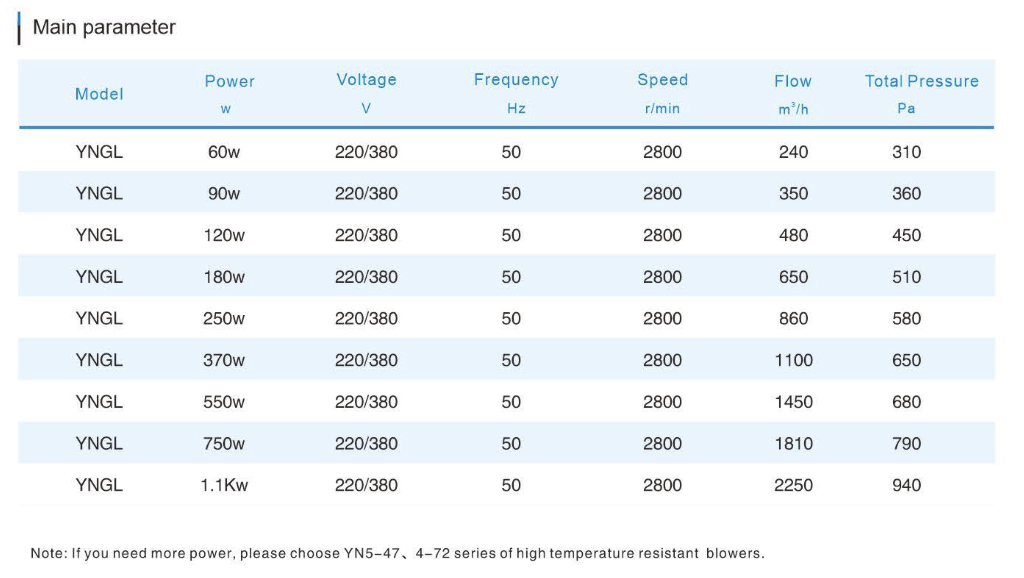This screenshot has height=578, width=1024.
Task: Click the '120w' power cell
Action: coord(224,236)
